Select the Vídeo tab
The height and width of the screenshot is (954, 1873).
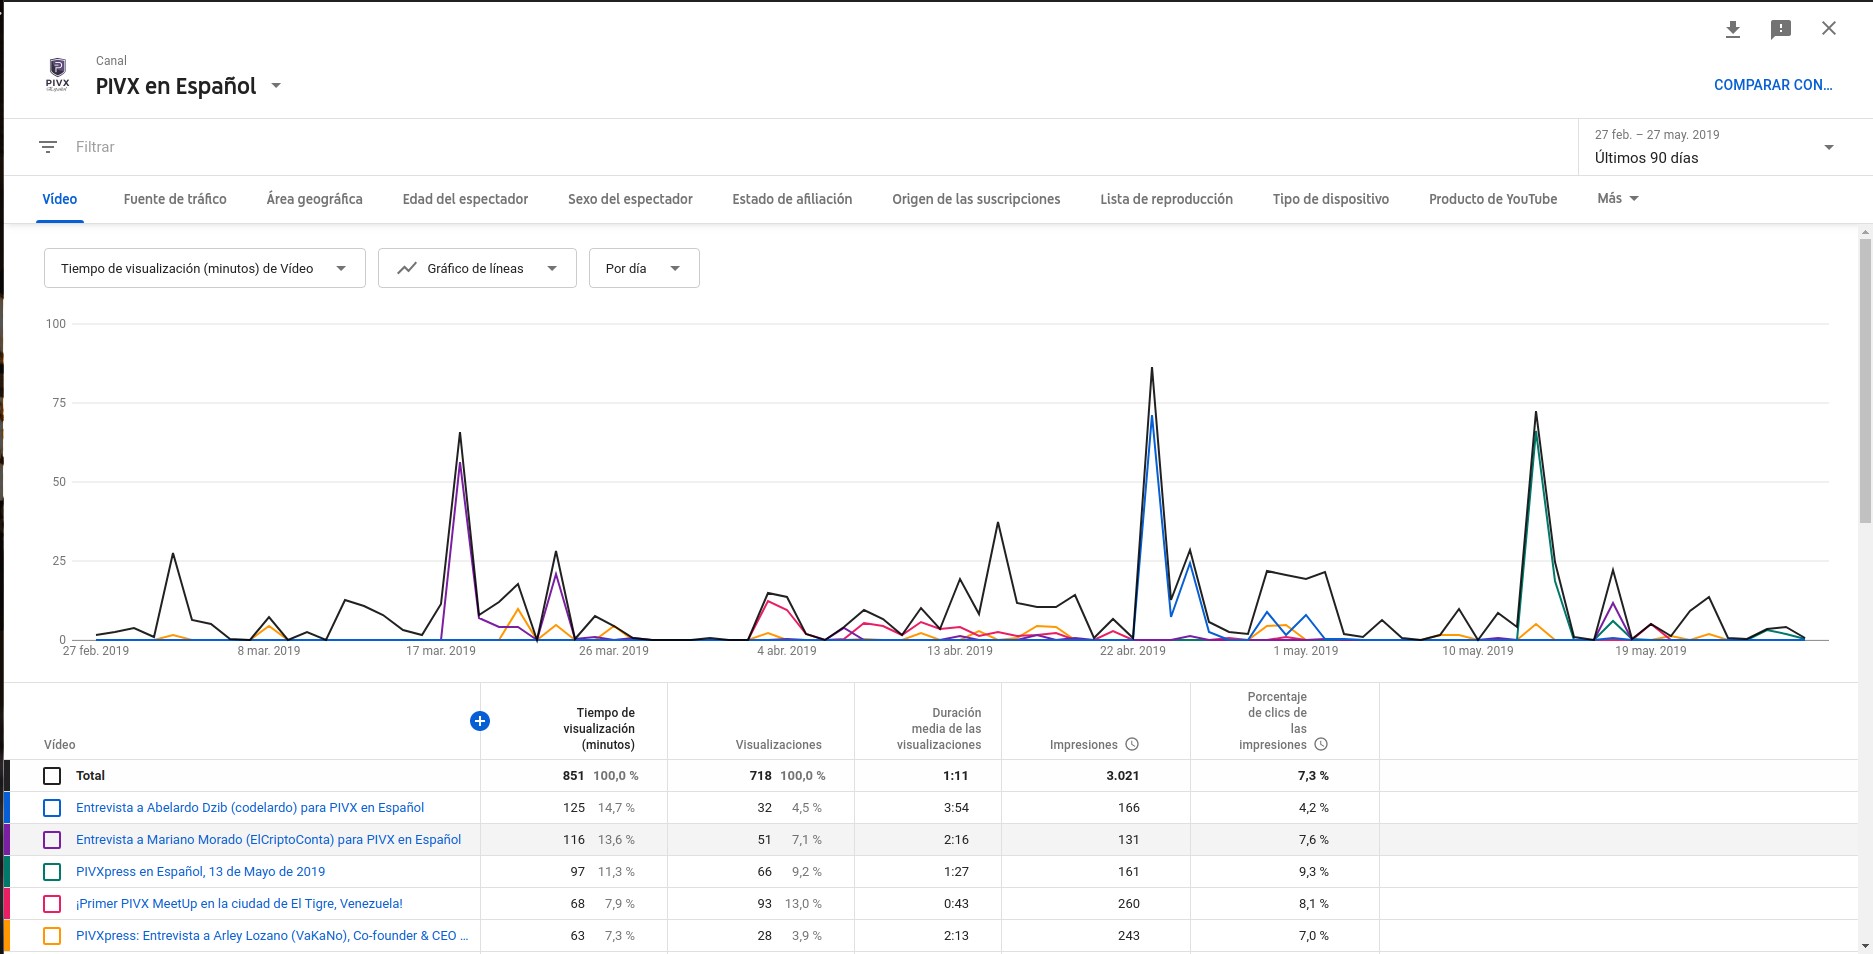tap(60, 199)
